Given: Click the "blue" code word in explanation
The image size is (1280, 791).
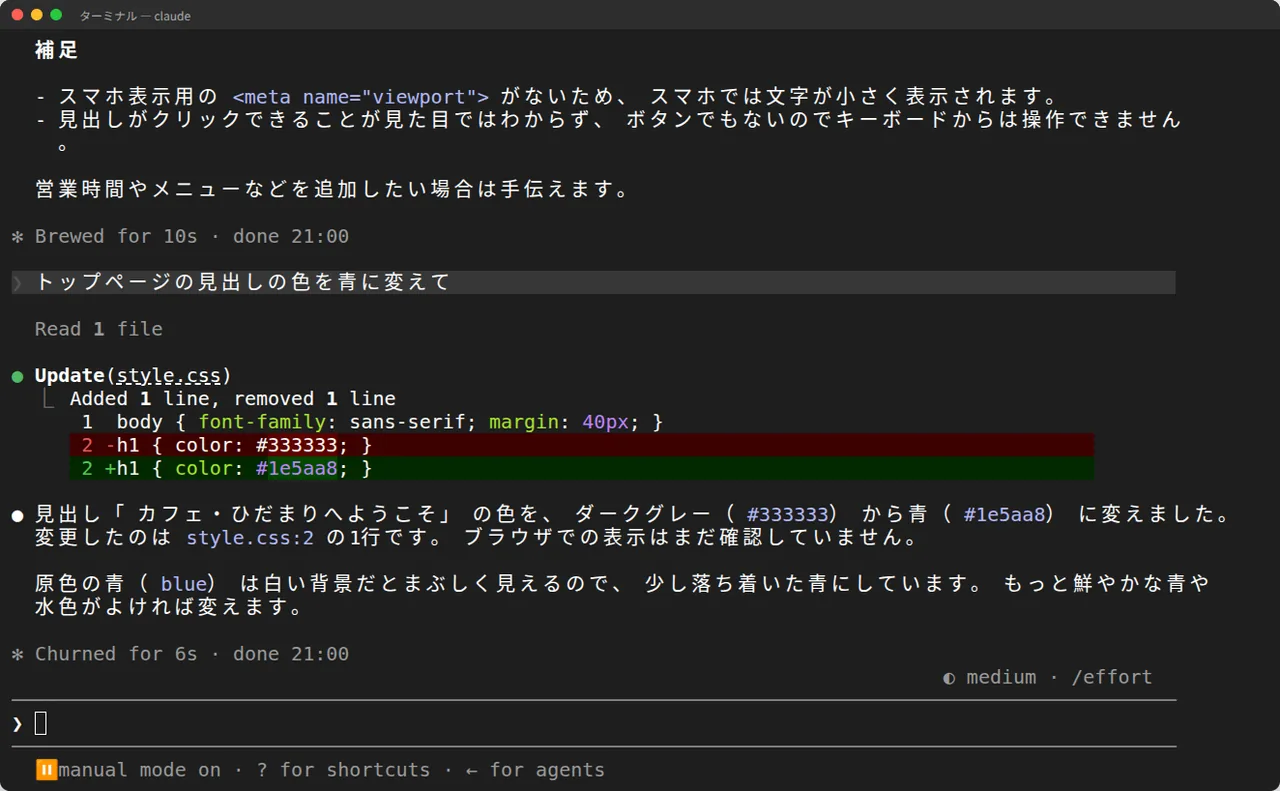Looking at the screenshot, I should tap(184, 584).
